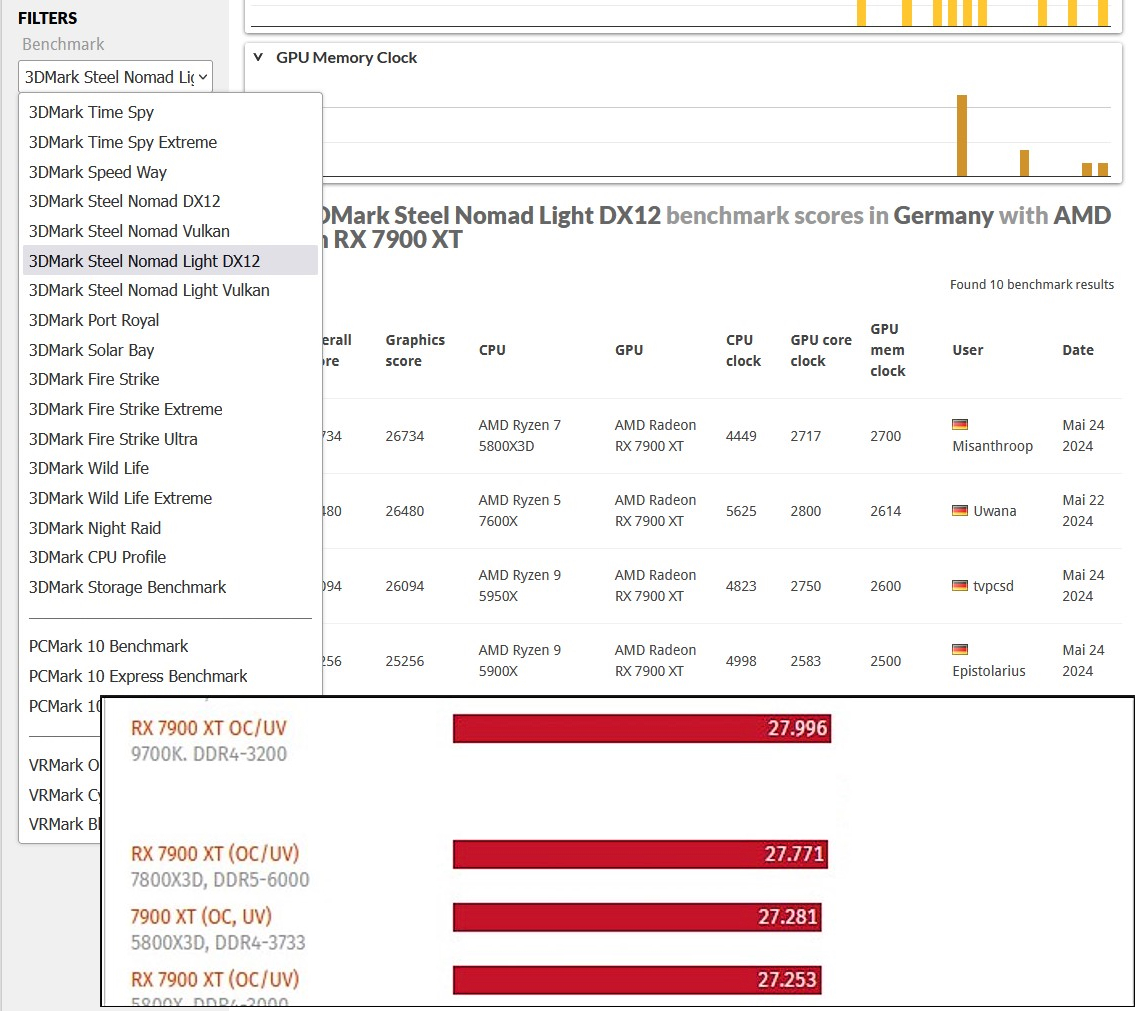This screenshot has height=1011, width=1136.
Task: Select 3DMark Solar Bay benchmark
Action: pos(91,350)
